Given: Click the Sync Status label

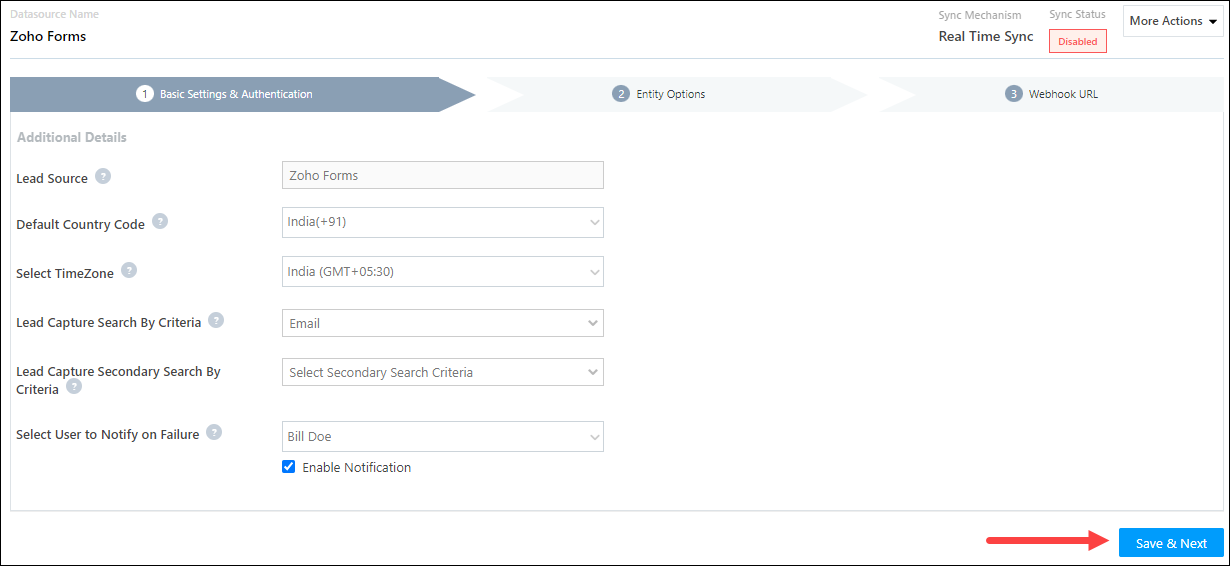Looking at the screenshot, I should point(1077,14).
